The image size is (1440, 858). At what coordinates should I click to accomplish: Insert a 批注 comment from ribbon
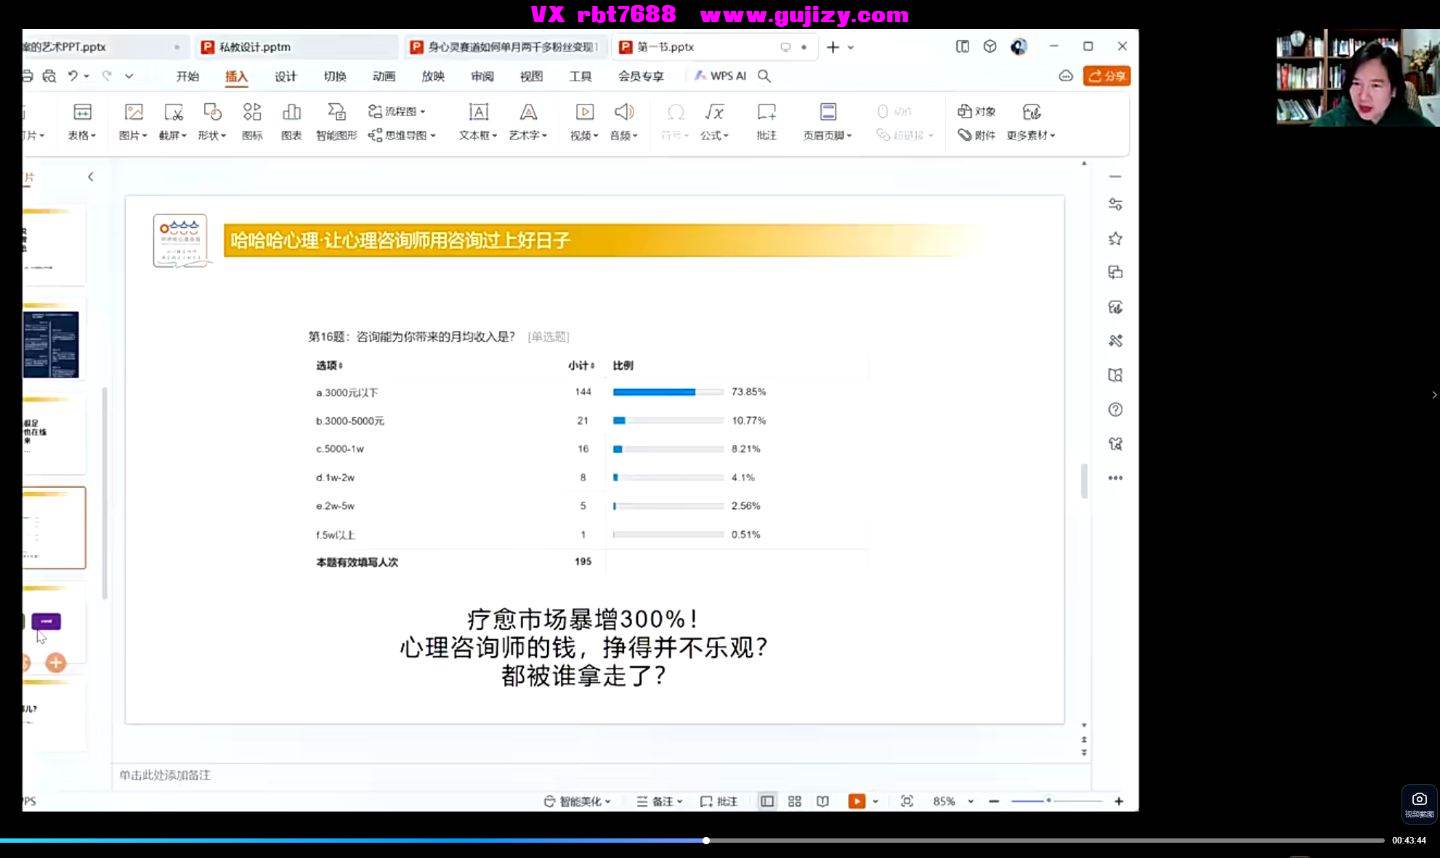click(x=766, y=121)
